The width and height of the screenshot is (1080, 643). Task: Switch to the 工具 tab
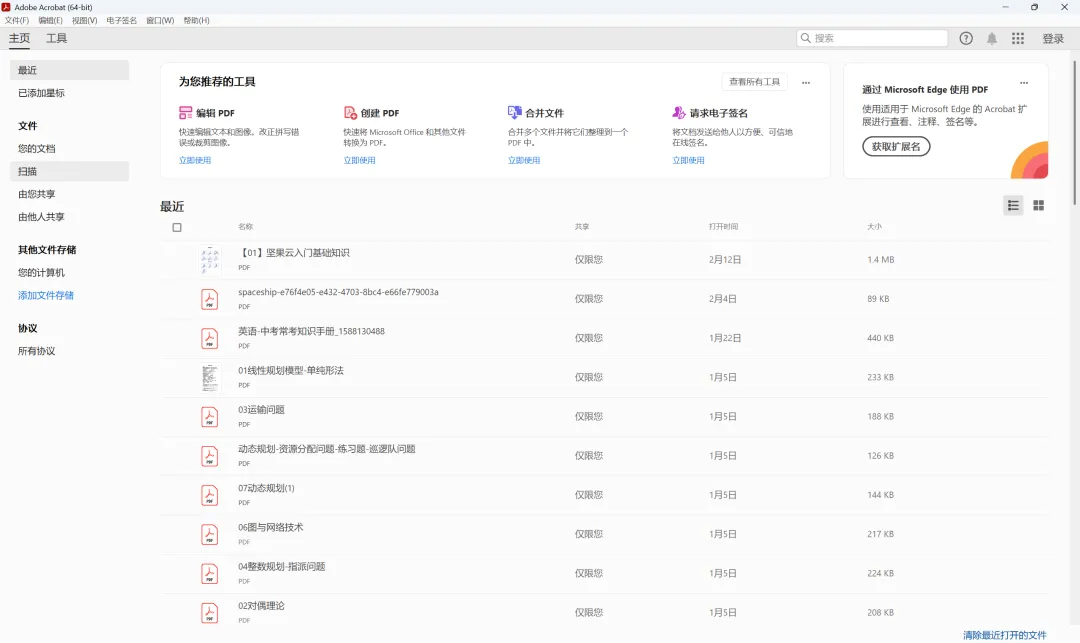[x=56, y=39]
